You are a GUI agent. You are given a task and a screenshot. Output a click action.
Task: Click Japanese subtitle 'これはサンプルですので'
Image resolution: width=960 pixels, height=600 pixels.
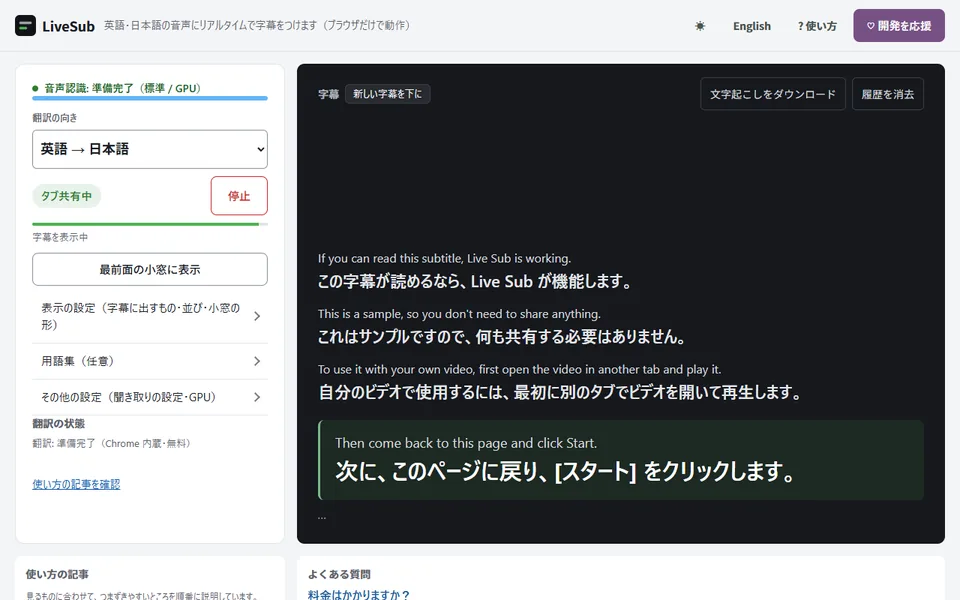click(501, 337)
